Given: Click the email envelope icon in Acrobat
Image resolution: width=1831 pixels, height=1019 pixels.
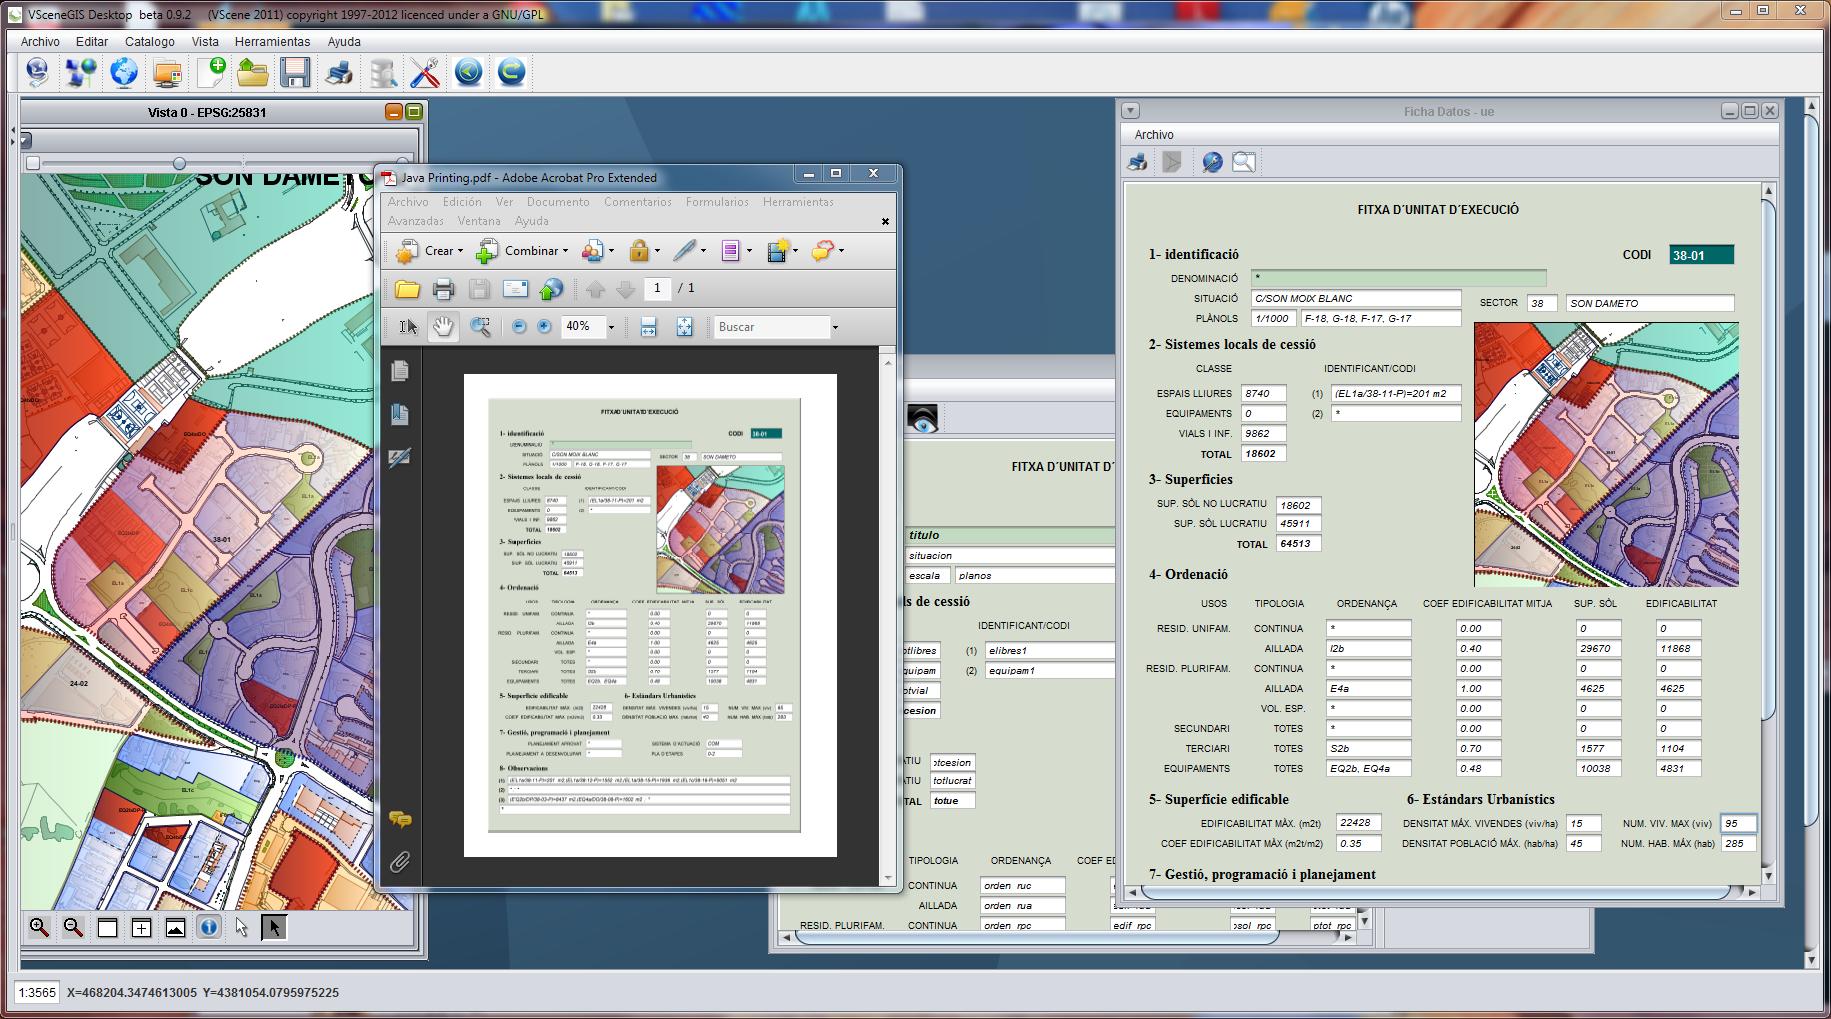Looking at the screenshot, I should coord(515,289).
